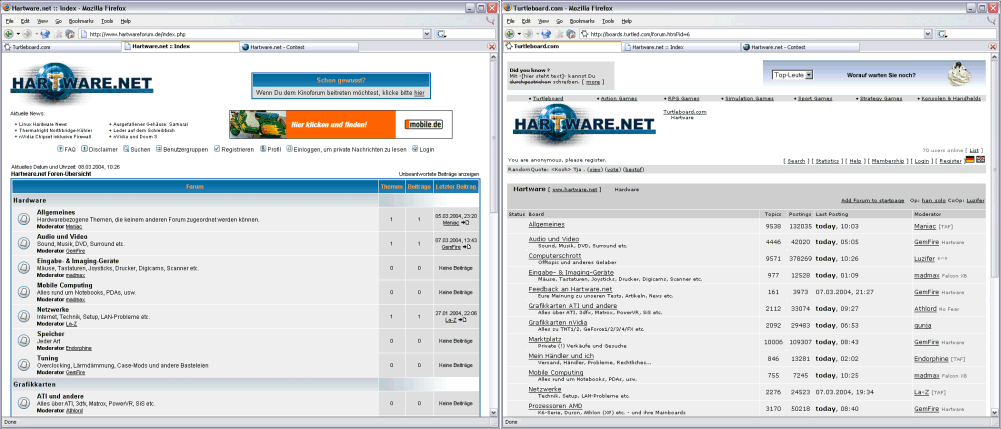1001x429 pixels.
Task: Click Reload icon in left Firefox window
Action: point(45,34)
